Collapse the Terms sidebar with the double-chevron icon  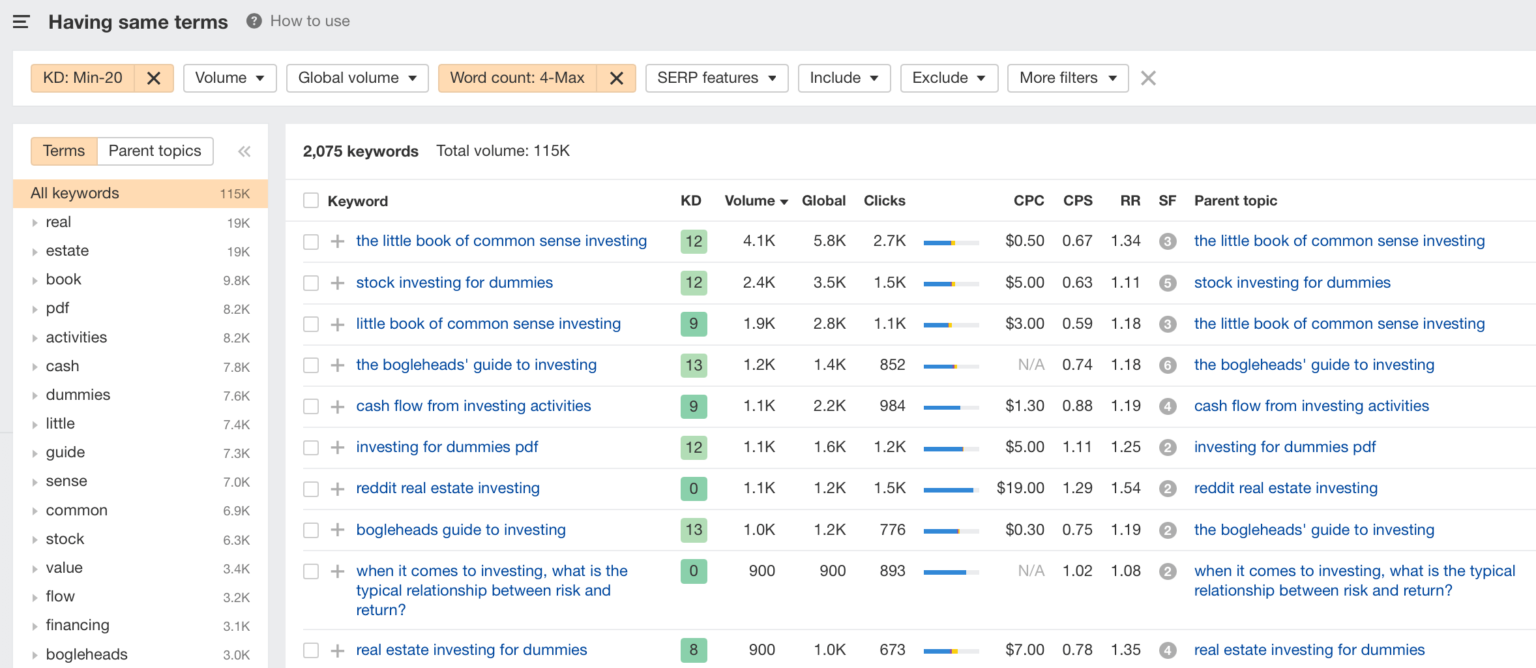click(244, 151)
